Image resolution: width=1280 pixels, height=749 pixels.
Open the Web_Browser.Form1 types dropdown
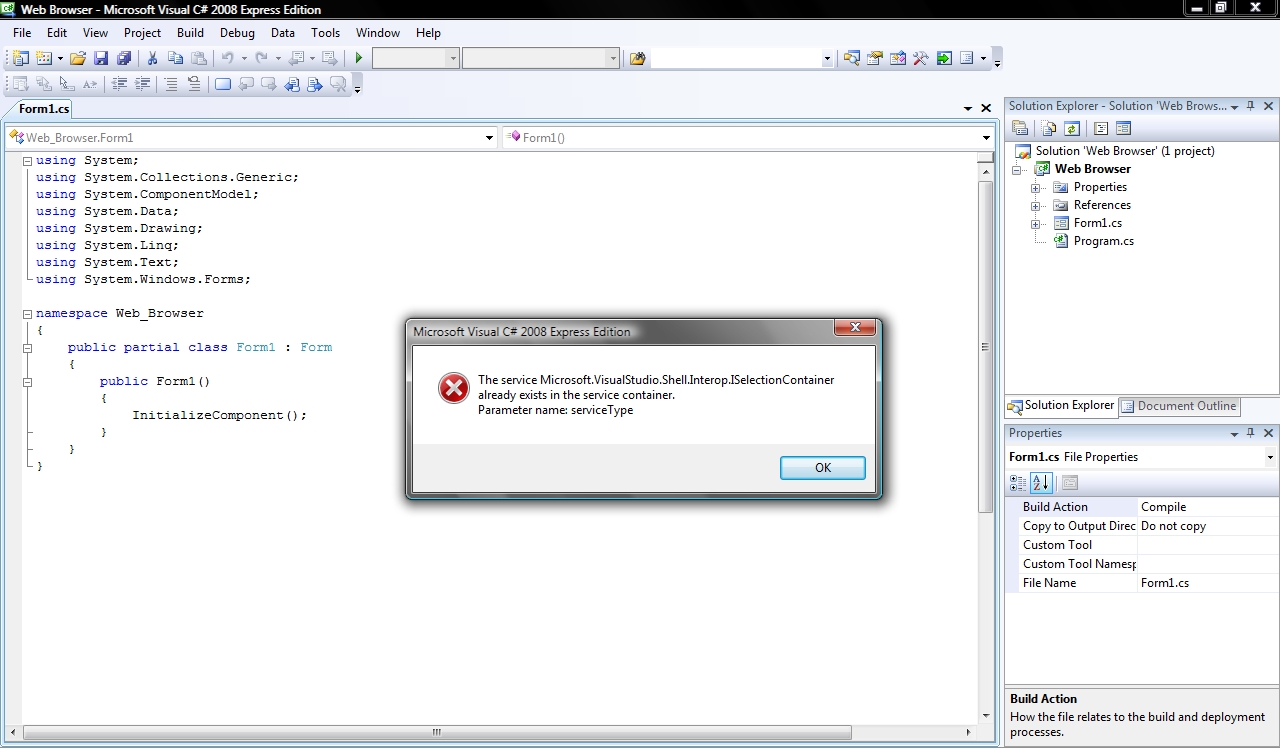[489, 138]
